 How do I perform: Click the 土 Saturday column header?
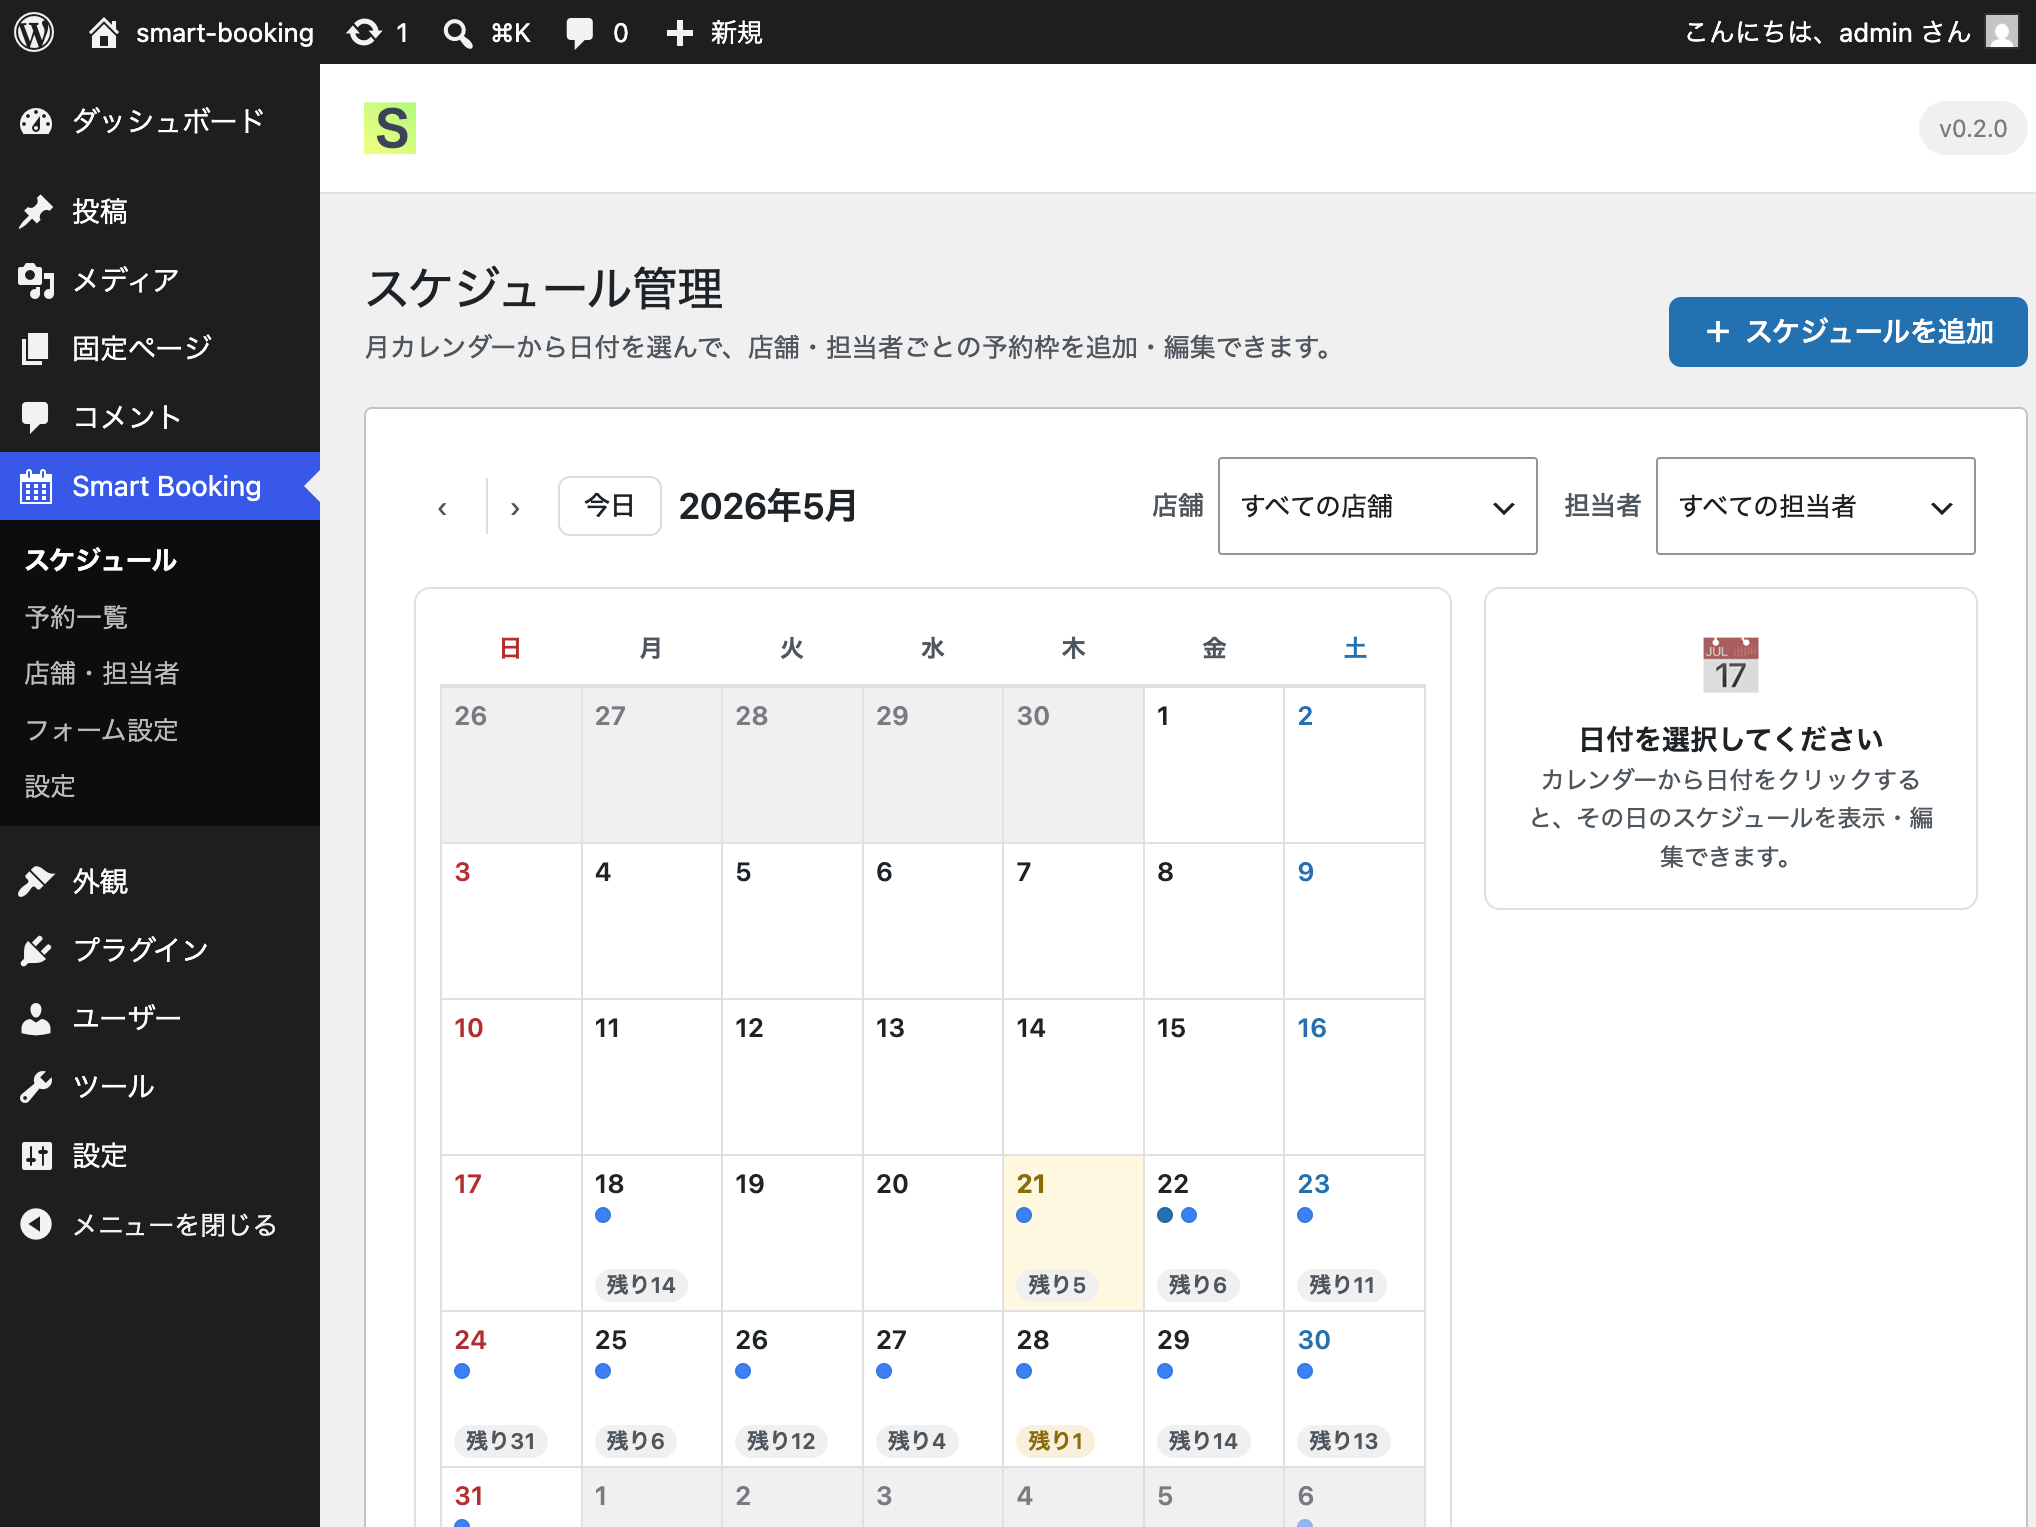[1355, 648]
